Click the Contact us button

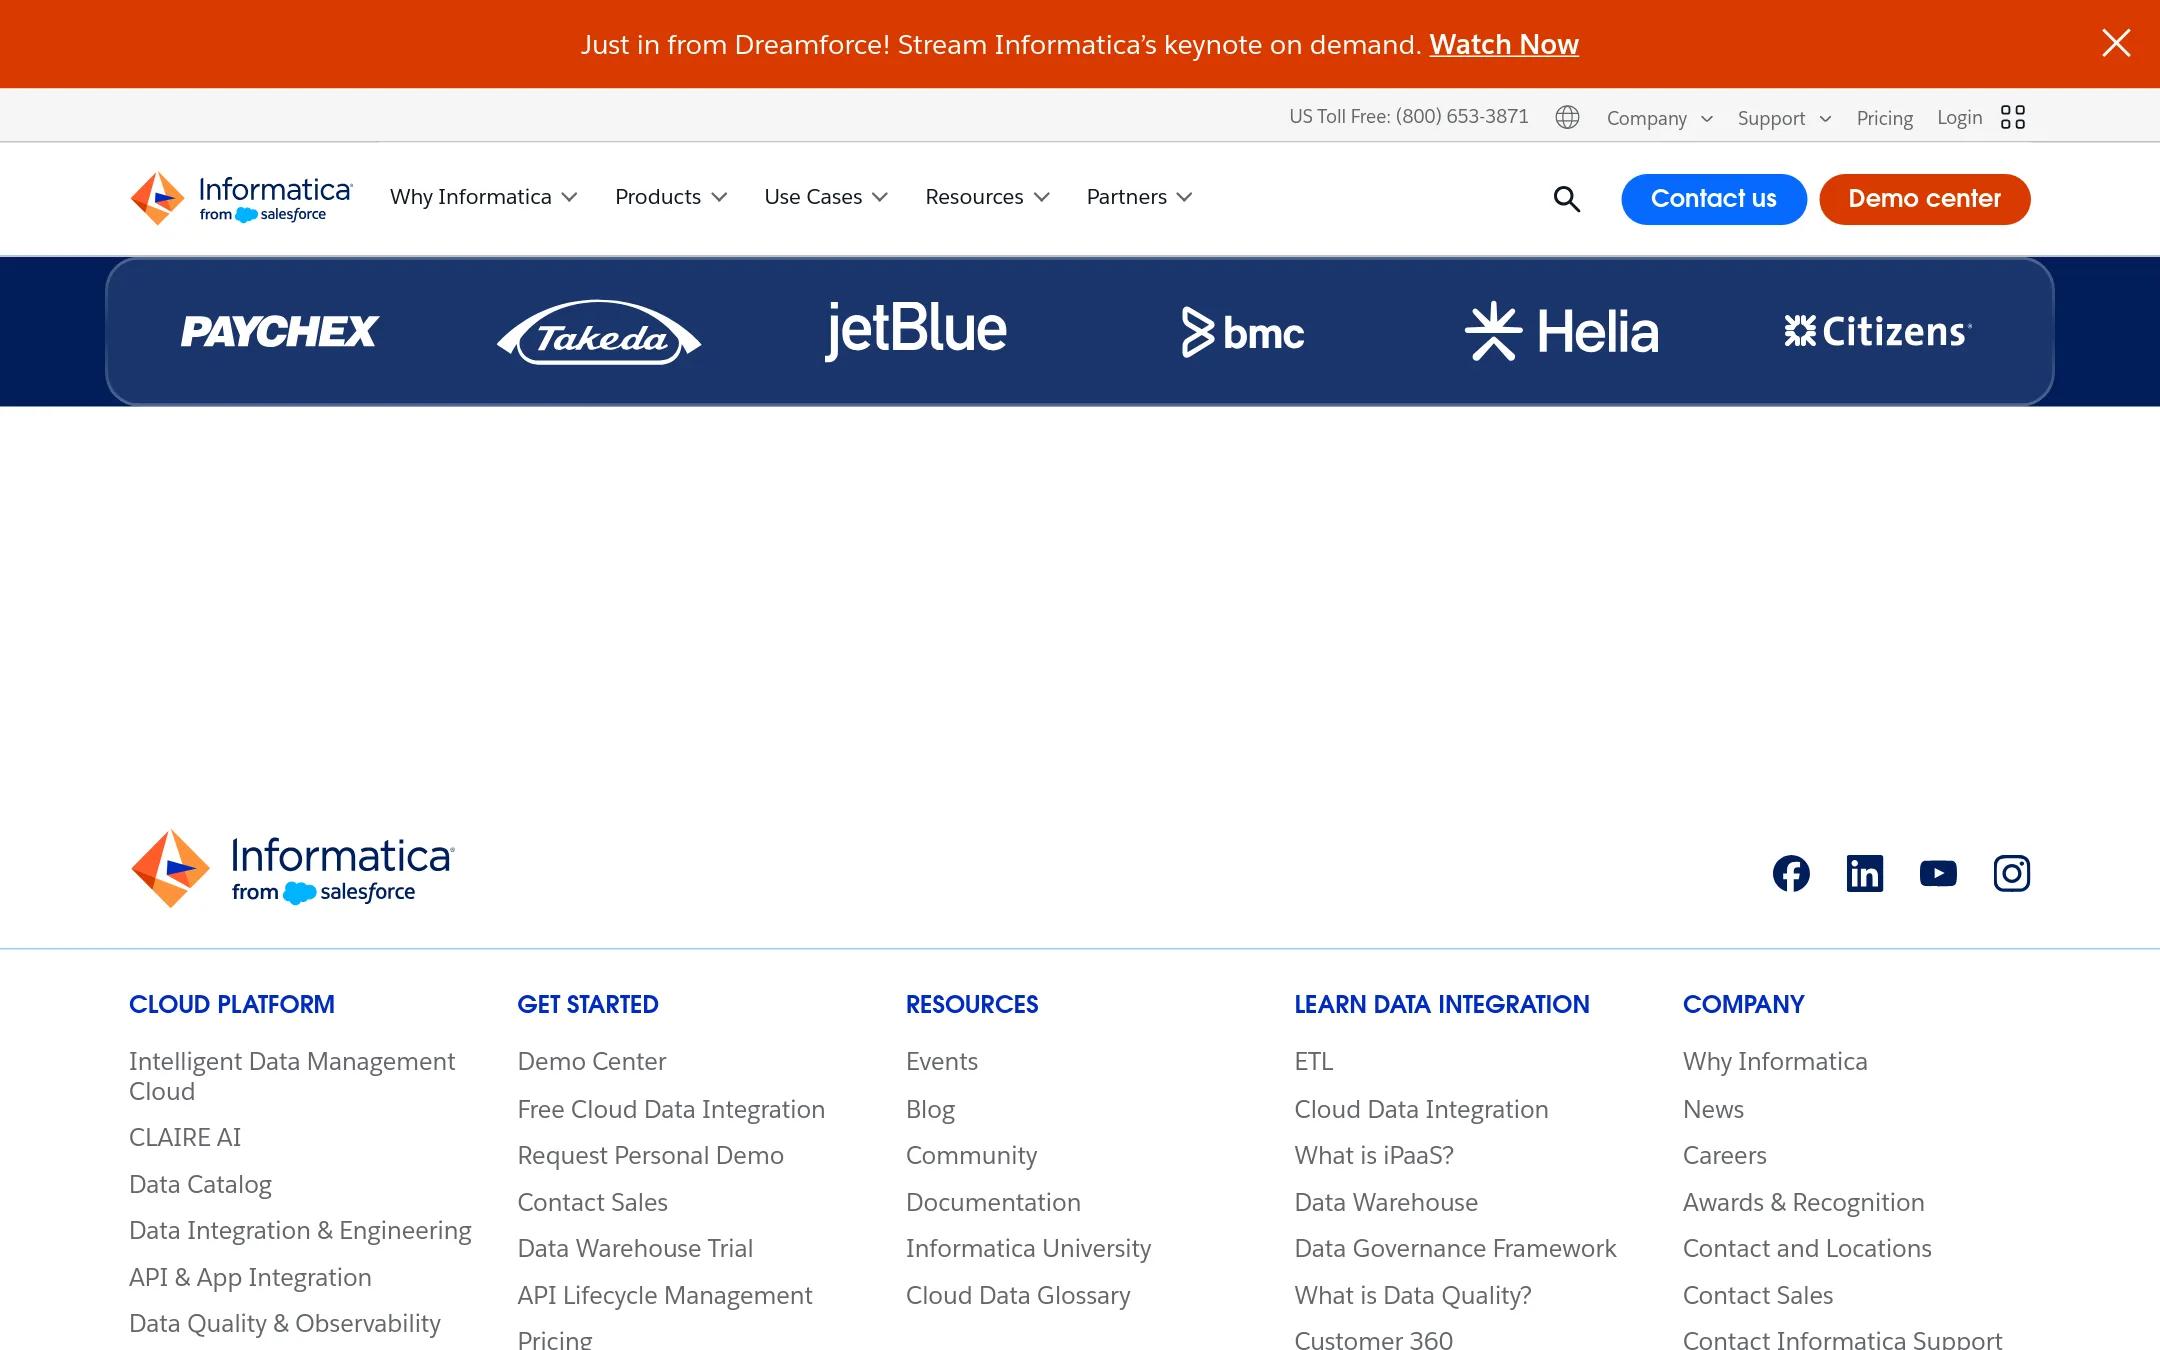click(1714, 199)
